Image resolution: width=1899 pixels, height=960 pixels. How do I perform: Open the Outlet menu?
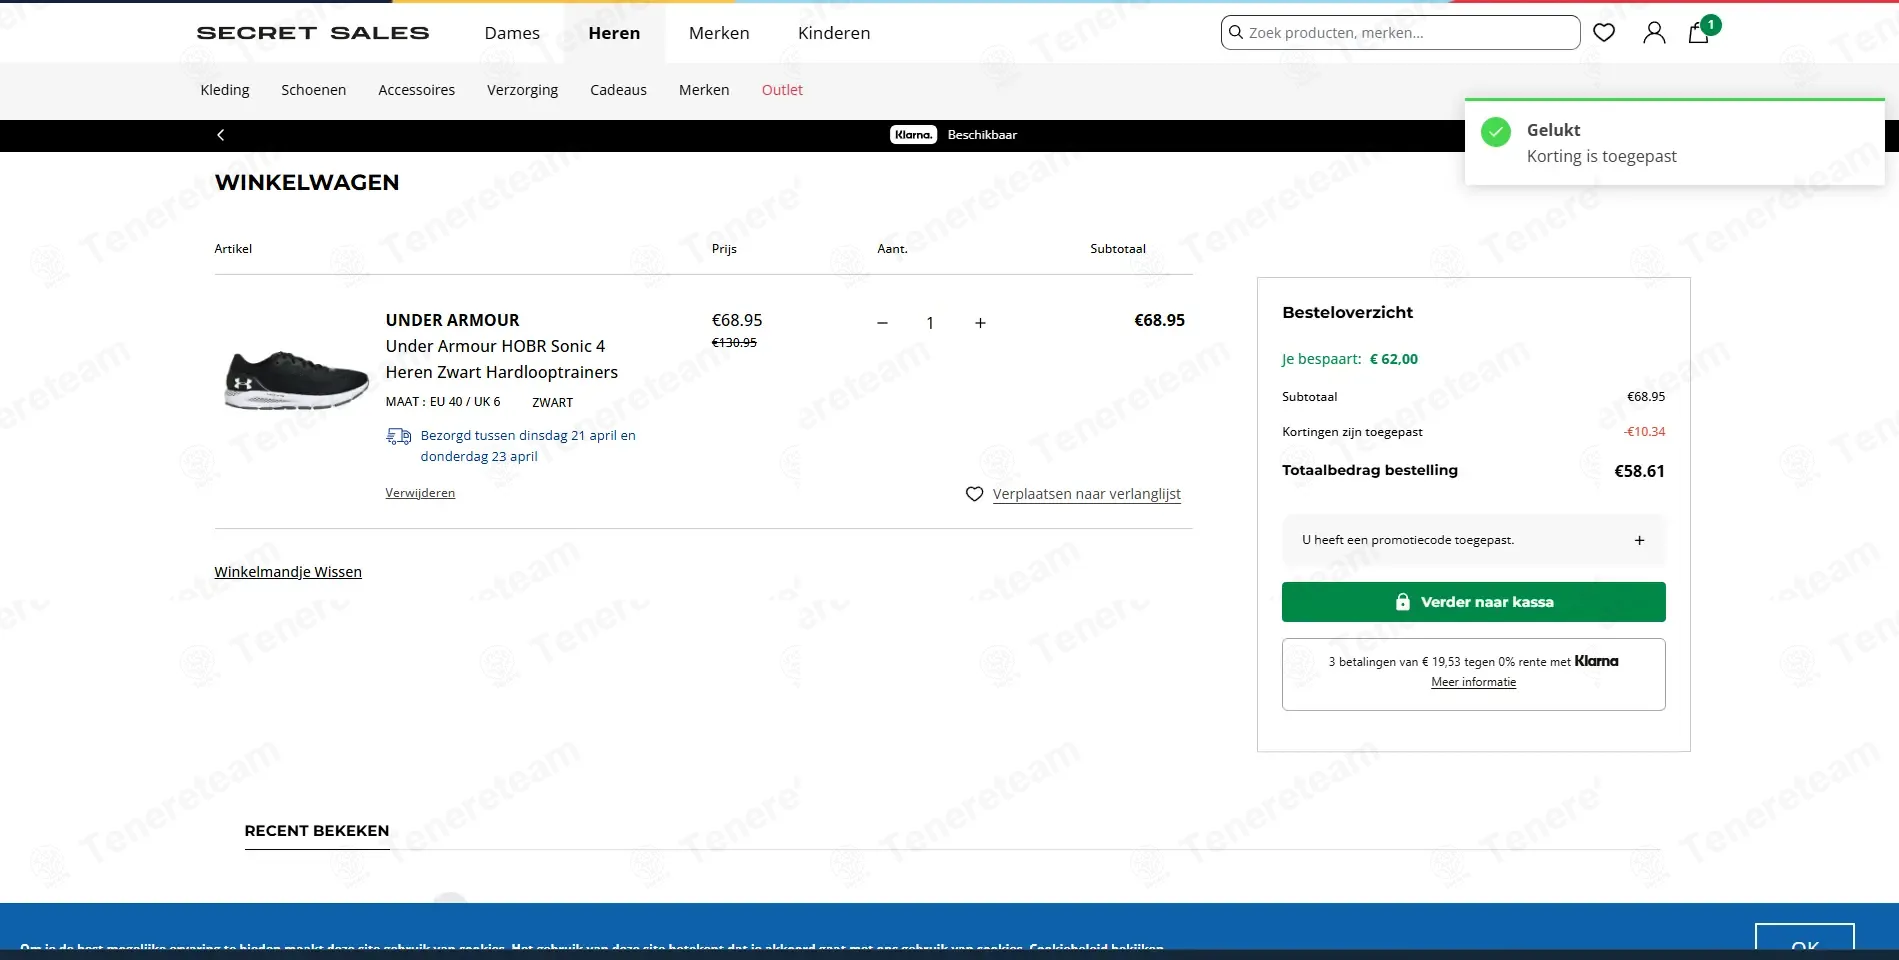[782, 90]
